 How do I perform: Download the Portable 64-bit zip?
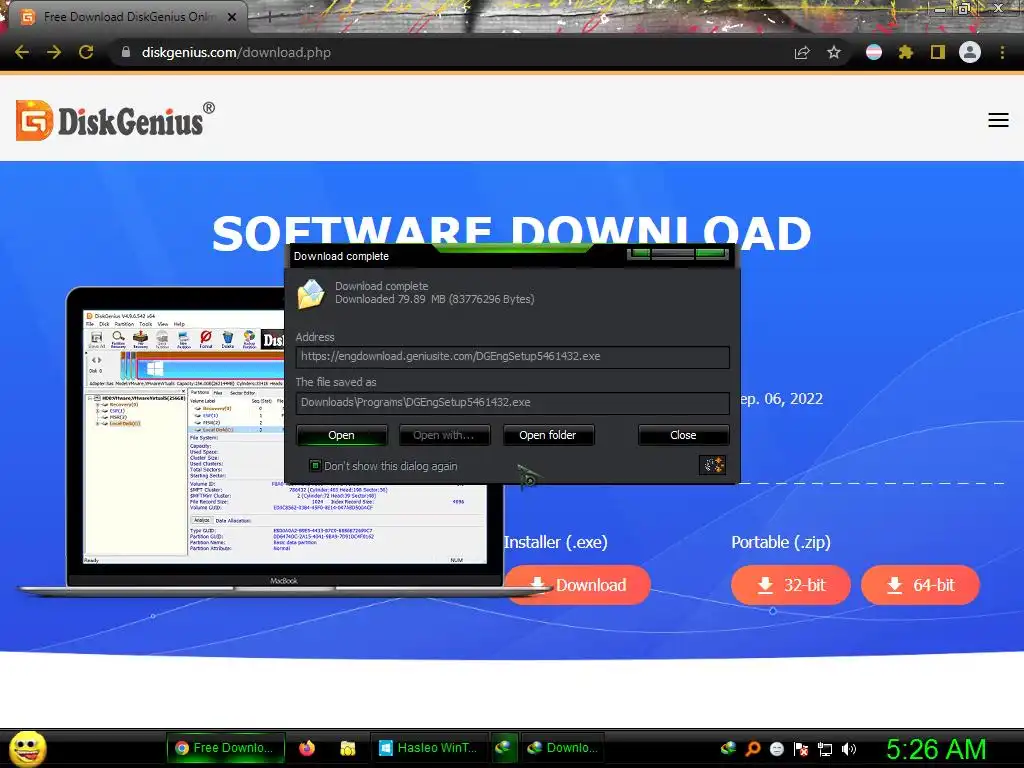point(921,584)
